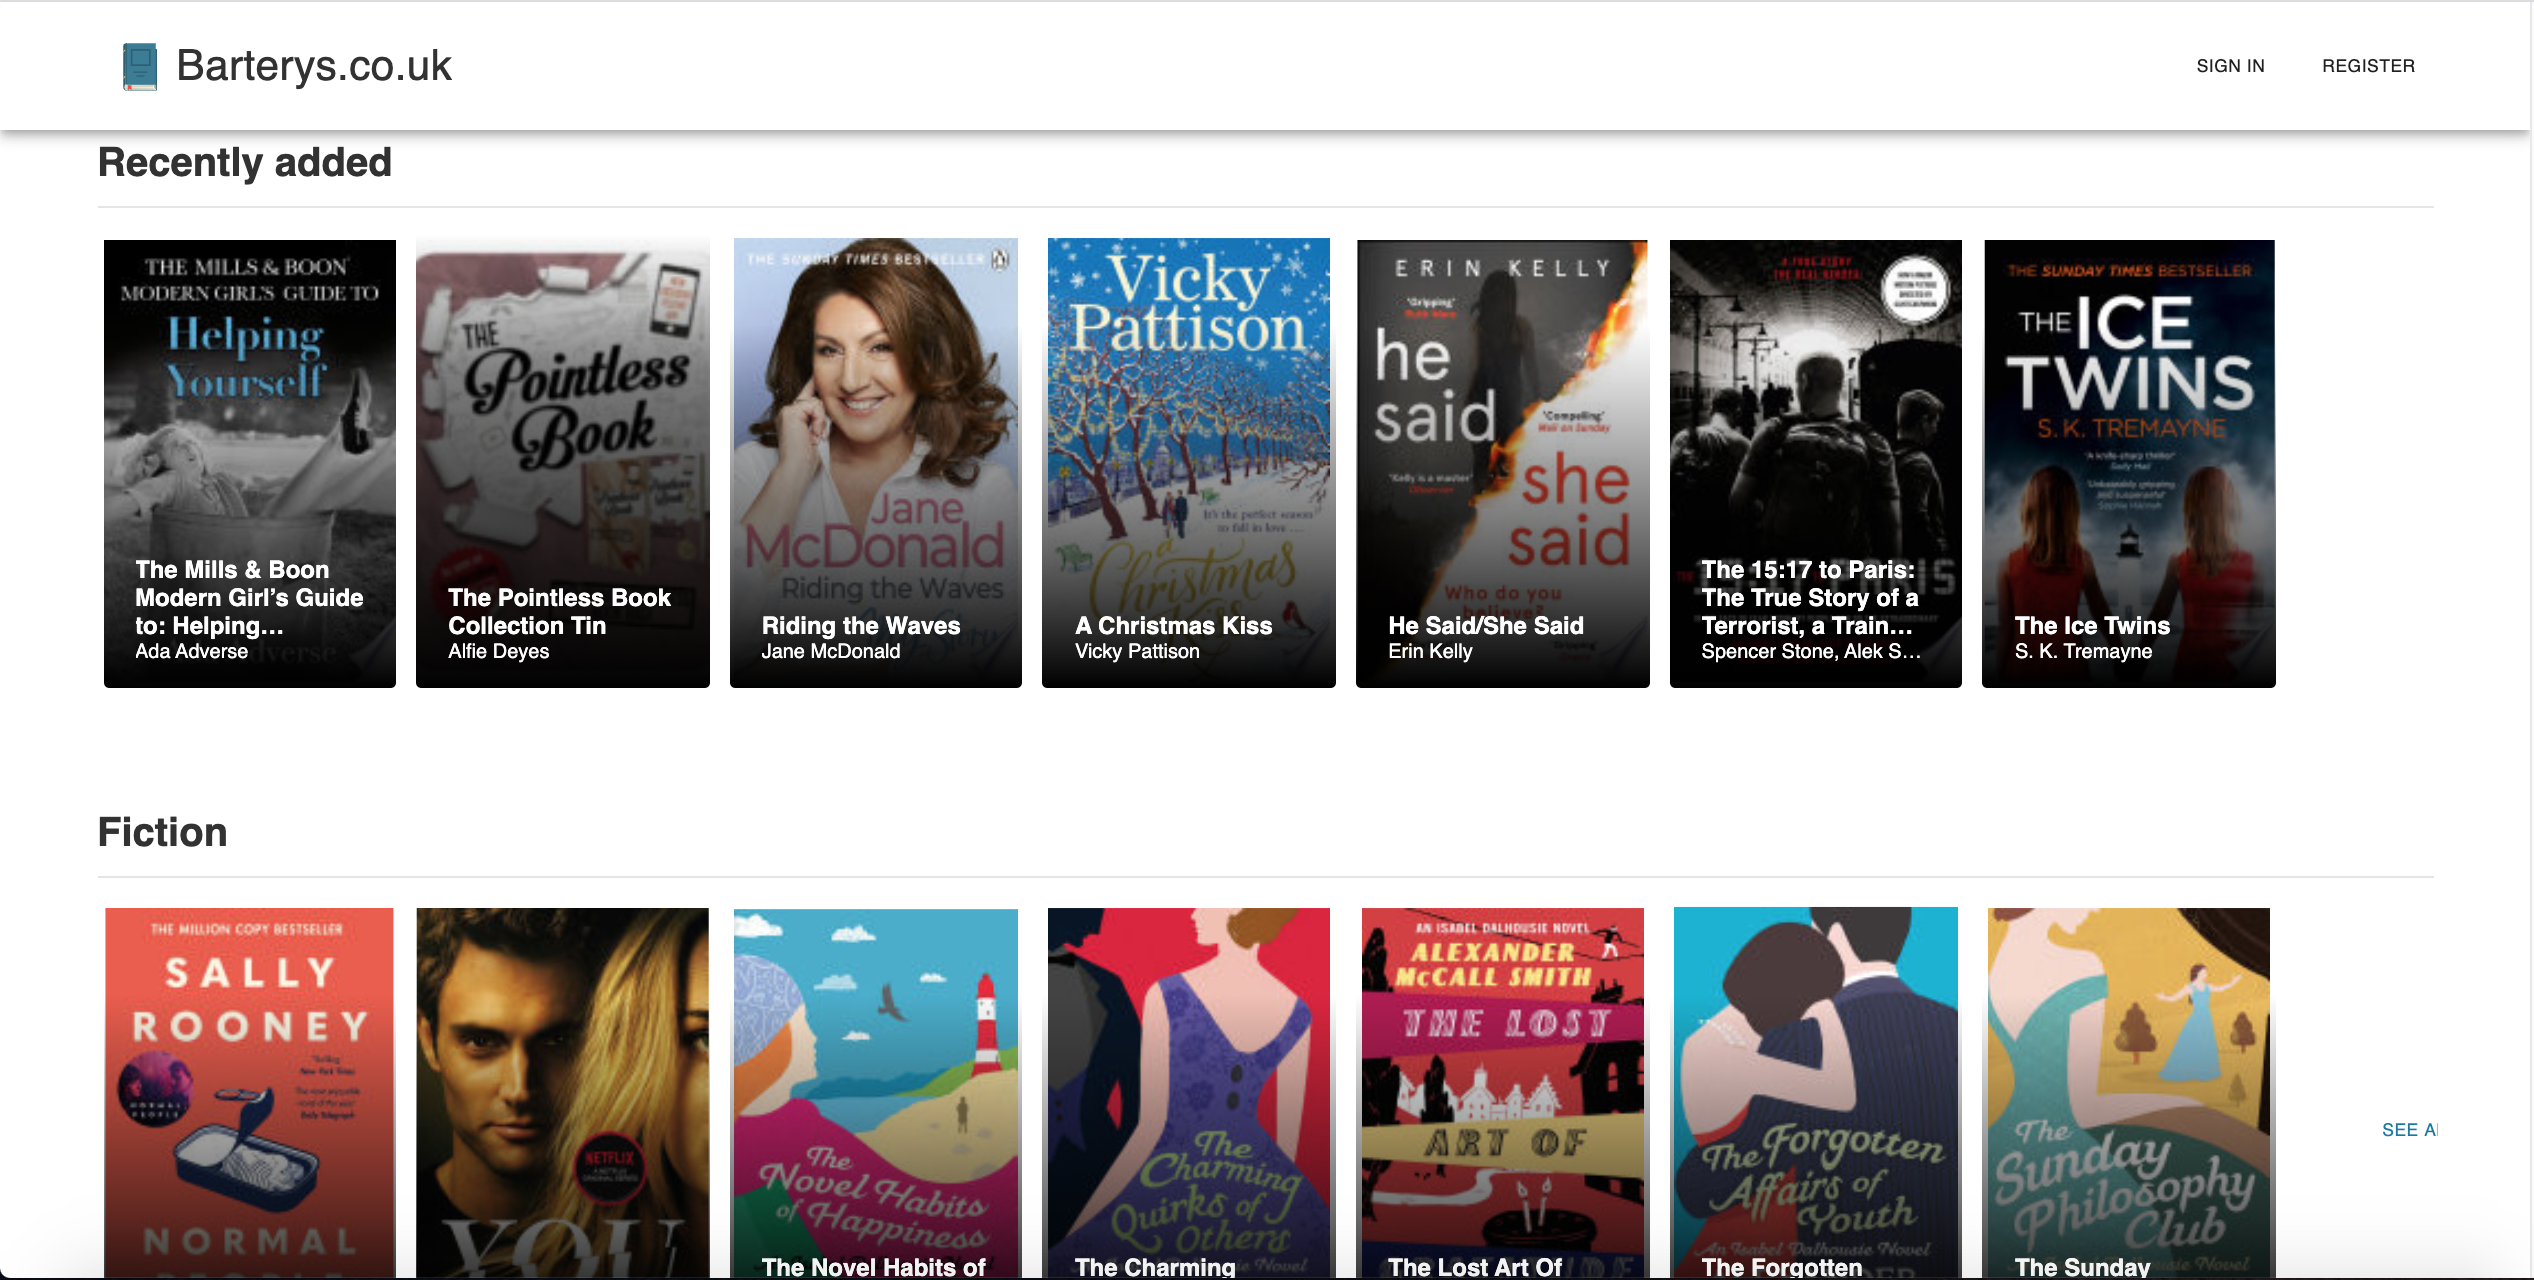This screenshot has height=1280, width=2534.
Task: Open the Barterys.co.uk home link
Action: point(313,66)
